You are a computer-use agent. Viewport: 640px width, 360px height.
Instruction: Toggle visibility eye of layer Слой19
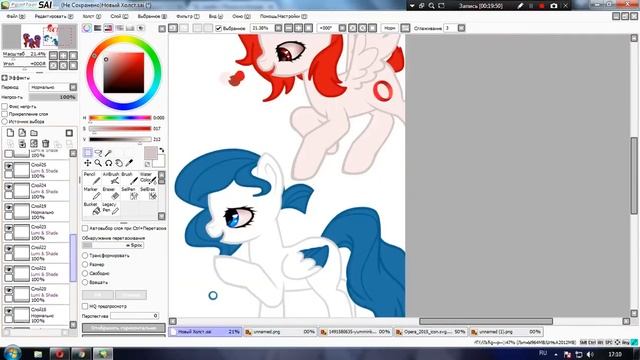[x=9, y=207]
